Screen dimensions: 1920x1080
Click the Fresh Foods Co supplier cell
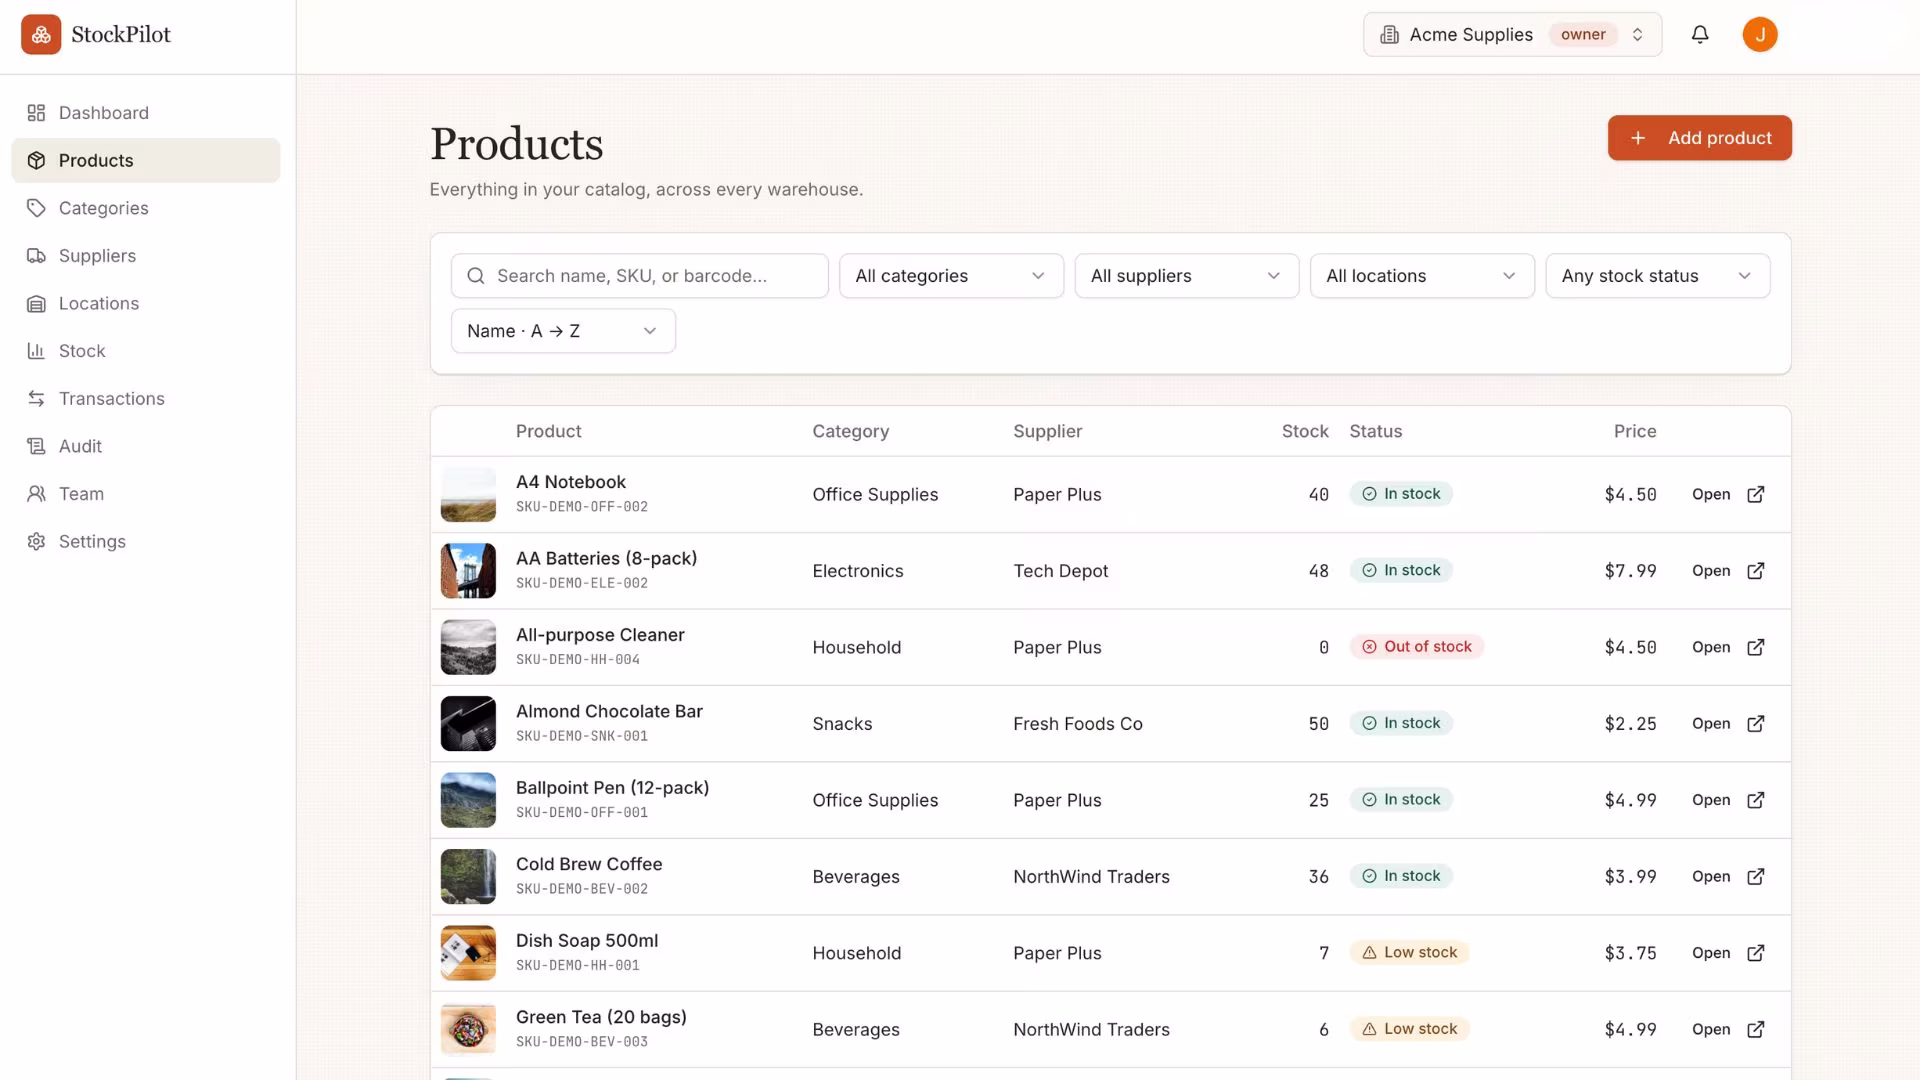1078,724
